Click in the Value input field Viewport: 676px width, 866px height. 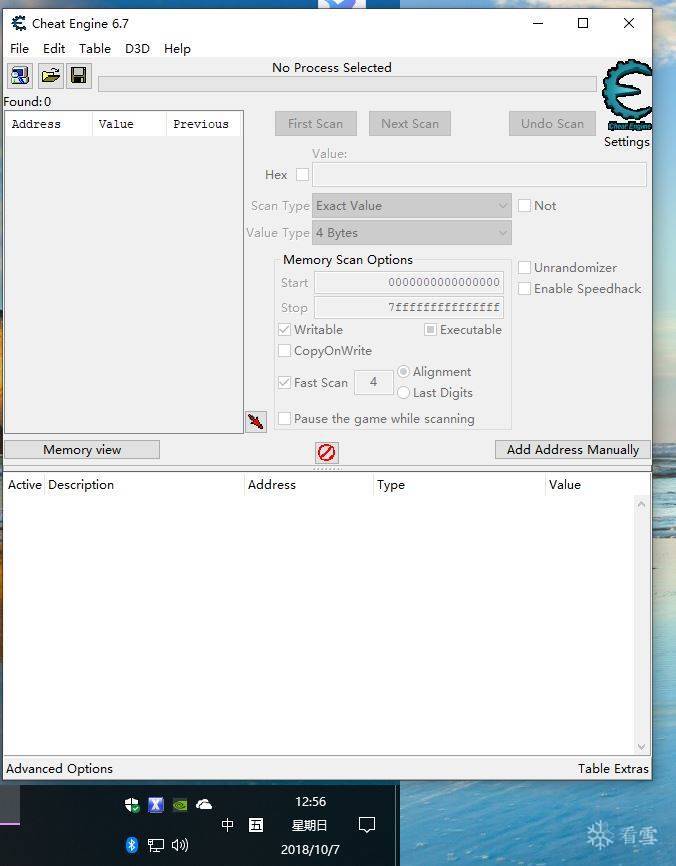[479, 175]
